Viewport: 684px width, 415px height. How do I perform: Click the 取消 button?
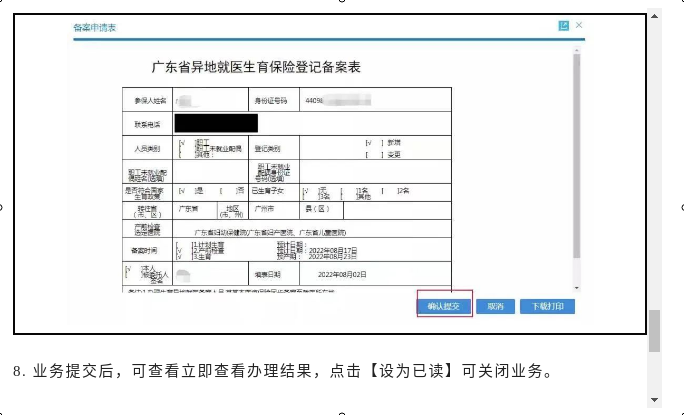click(496, 306)
